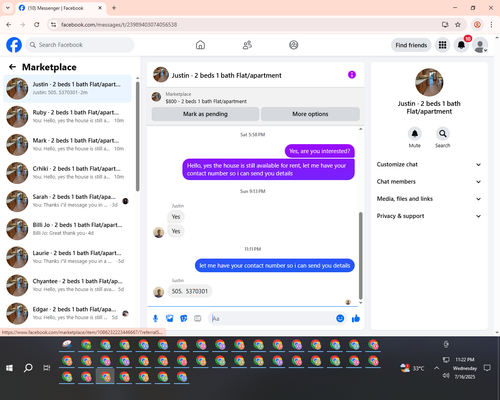Open Billi Jo conversation in list
500x400 pixels.
67,229
